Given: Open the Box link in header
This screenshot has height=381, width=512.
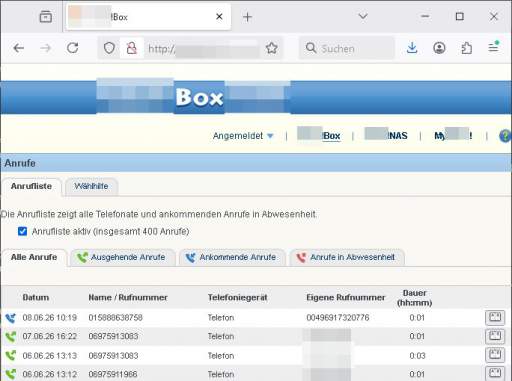Looking at the screenshot, I should [x=319, y=136].
